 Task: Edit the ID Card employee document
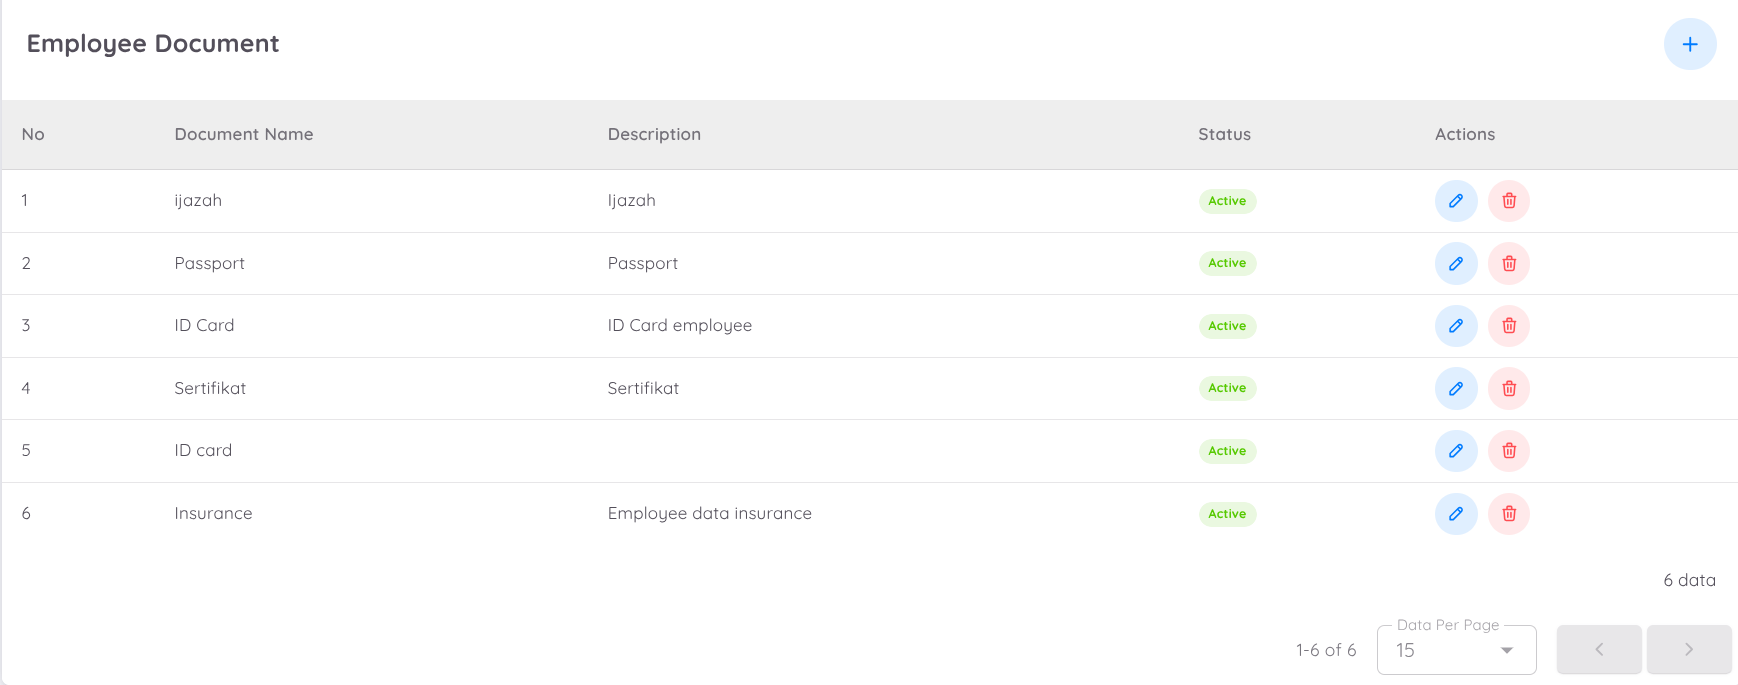point(1455,326)
